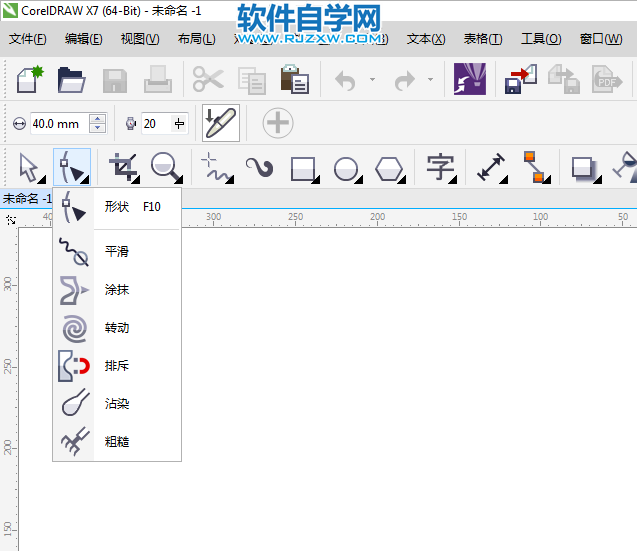The height and width of the screenshot is (551, 637).
Task: Choose 排斥 repel tool from flyout
Action: [117, 366]
